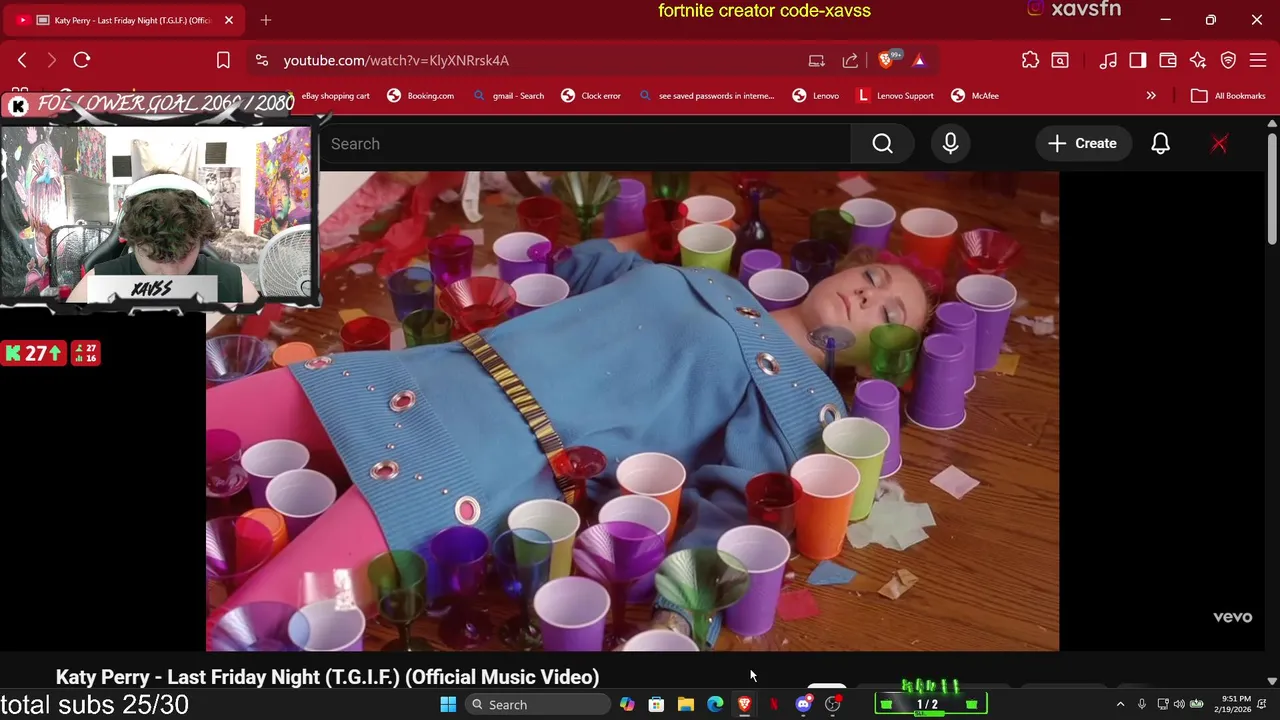Go back with the browser back arrow

click(22, 60)
